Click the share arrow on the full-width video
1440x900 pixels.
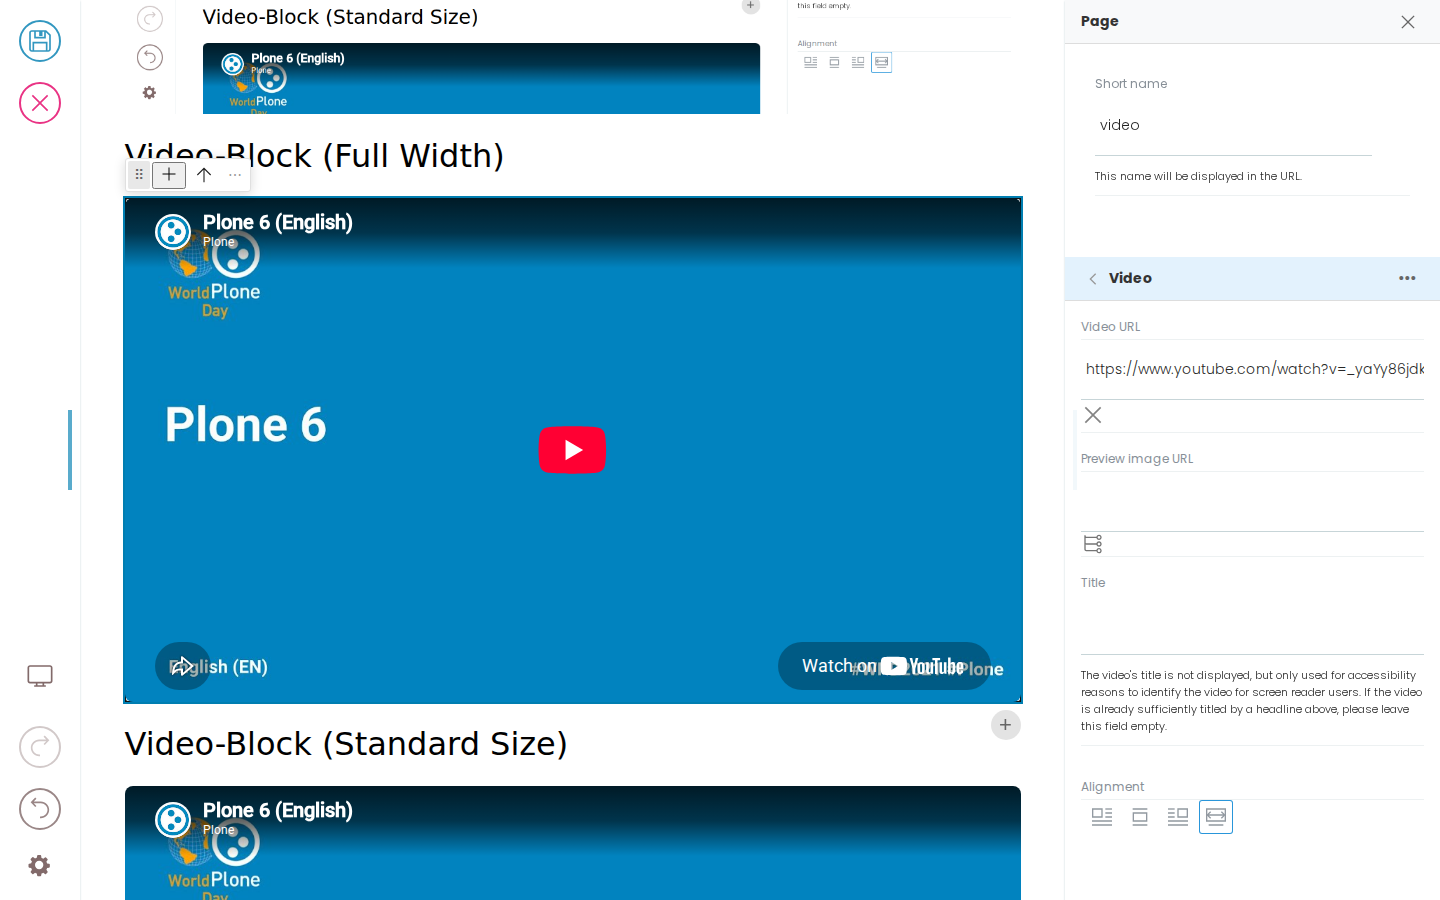tap(182, 666)
